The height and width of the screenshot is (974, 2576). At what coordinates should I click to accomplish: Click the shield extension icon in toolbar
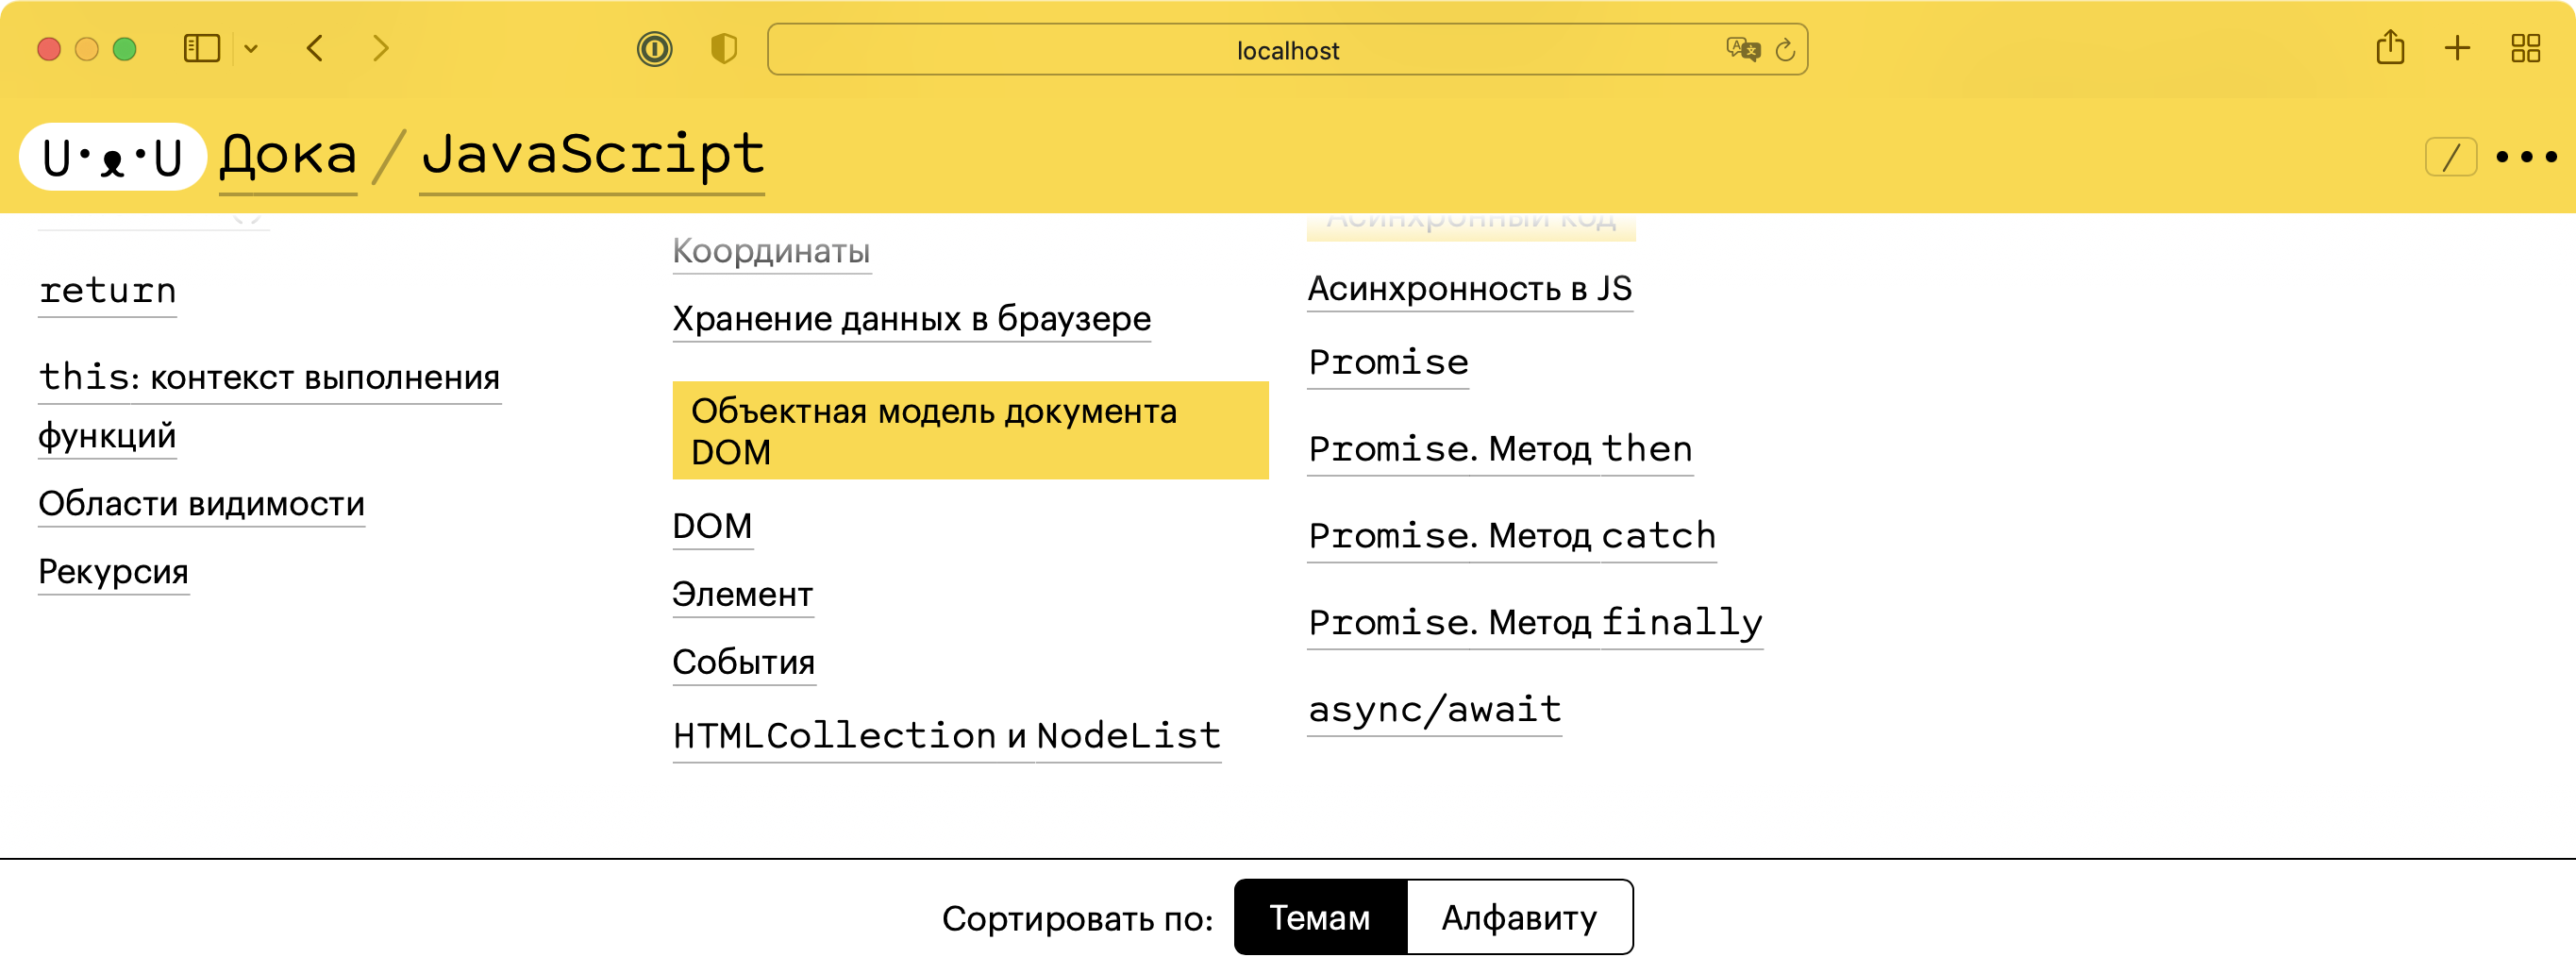click(x=723, y=48)
